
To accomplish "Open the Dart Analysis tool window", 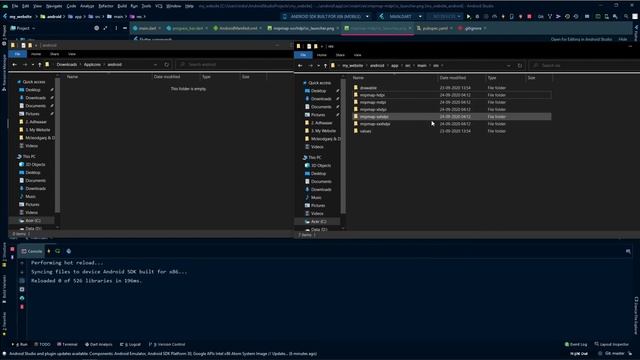I will [99, 344].
